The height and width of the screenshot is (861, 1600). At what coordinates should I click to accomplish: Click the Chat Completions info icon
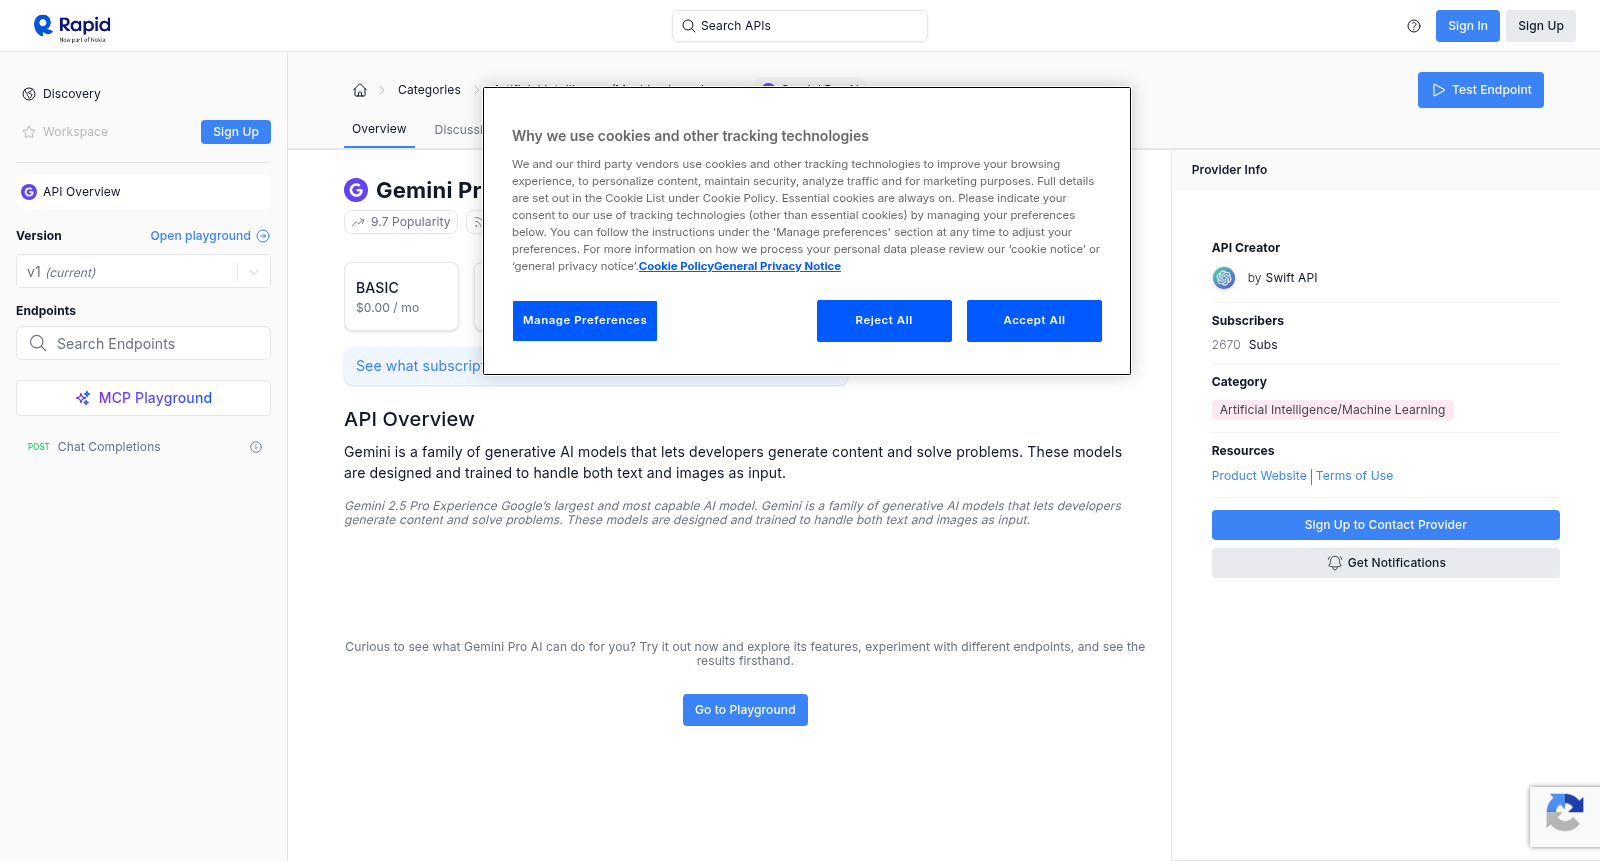256,447
